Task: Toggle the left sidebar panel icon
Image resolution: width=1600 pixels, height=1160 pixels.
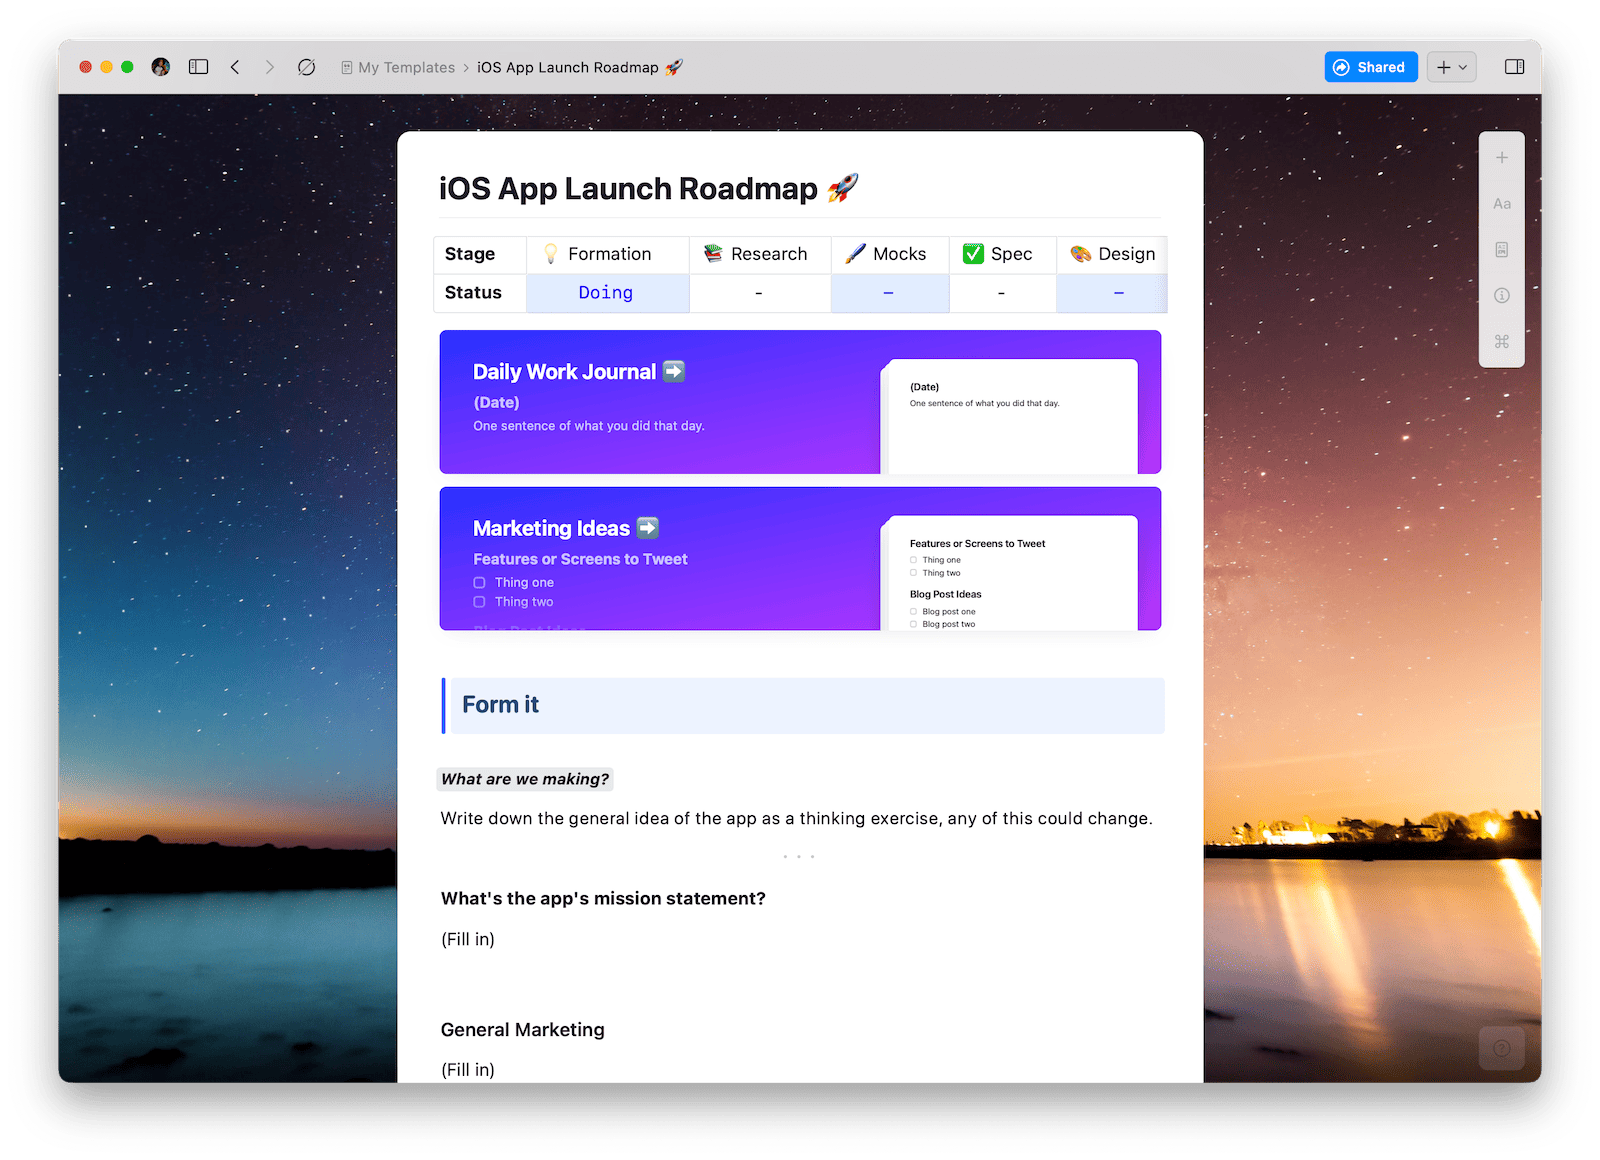Action: (x=199, y=67)
